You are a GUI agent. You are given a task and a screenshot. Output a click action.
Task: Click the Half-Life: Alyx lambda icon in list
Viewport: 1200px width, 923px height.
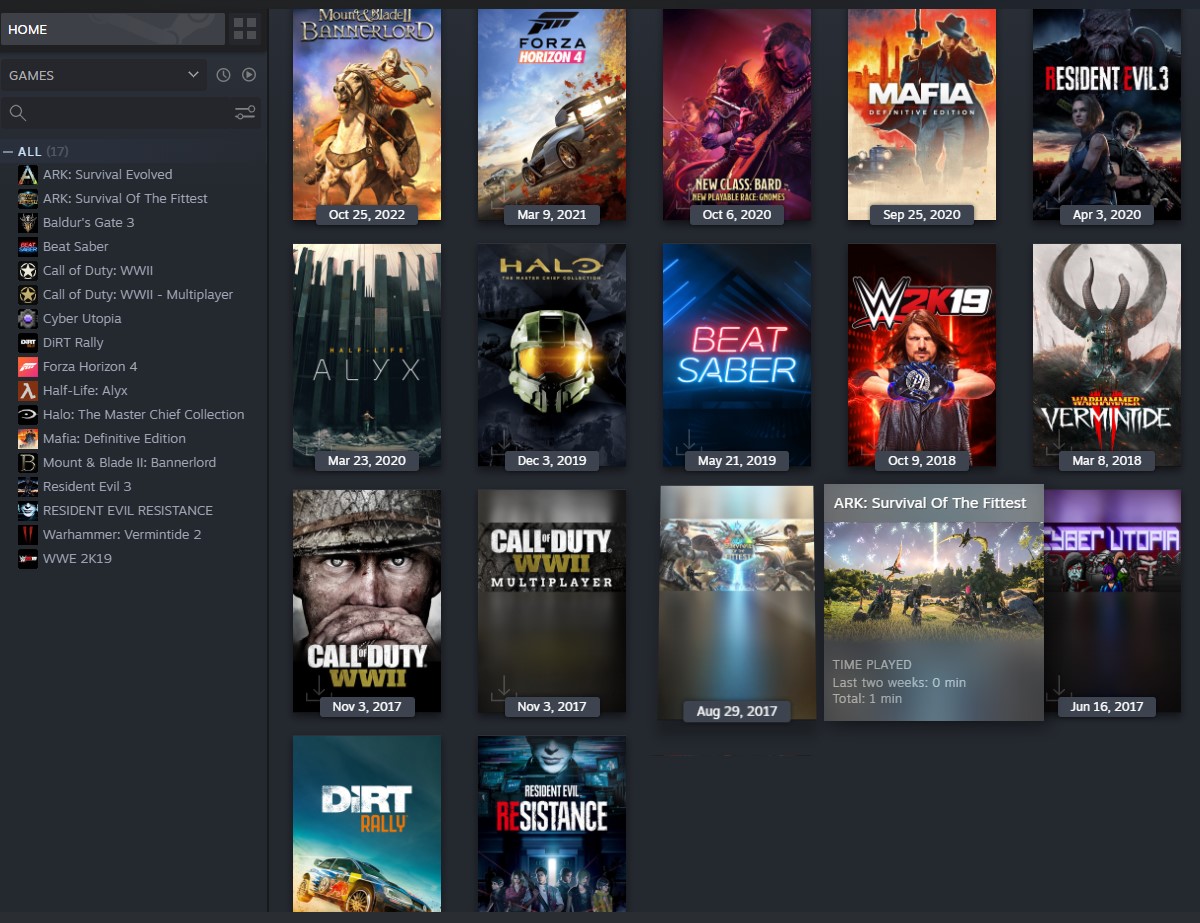[x=28, y=391]
